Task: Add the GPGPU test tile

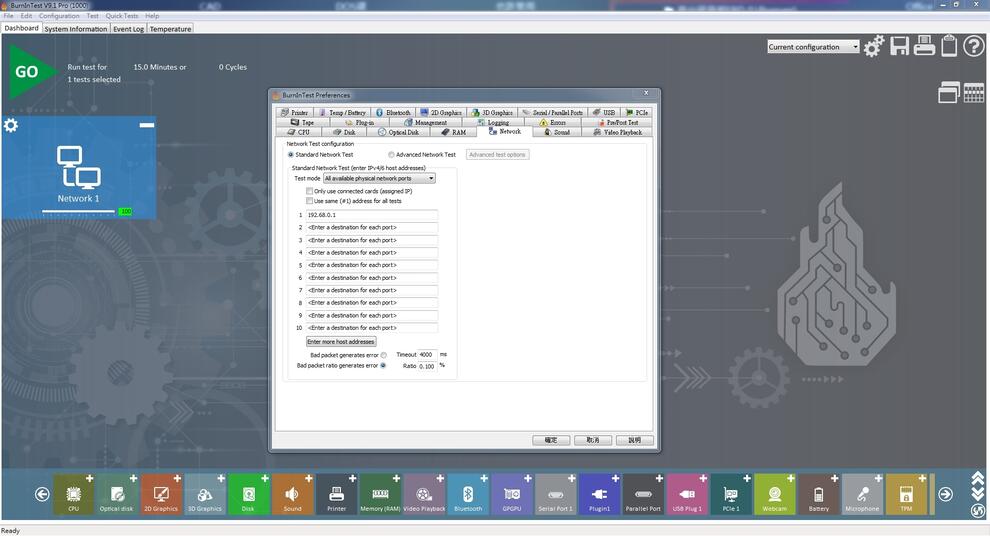Action: click(x=528, y=479)
